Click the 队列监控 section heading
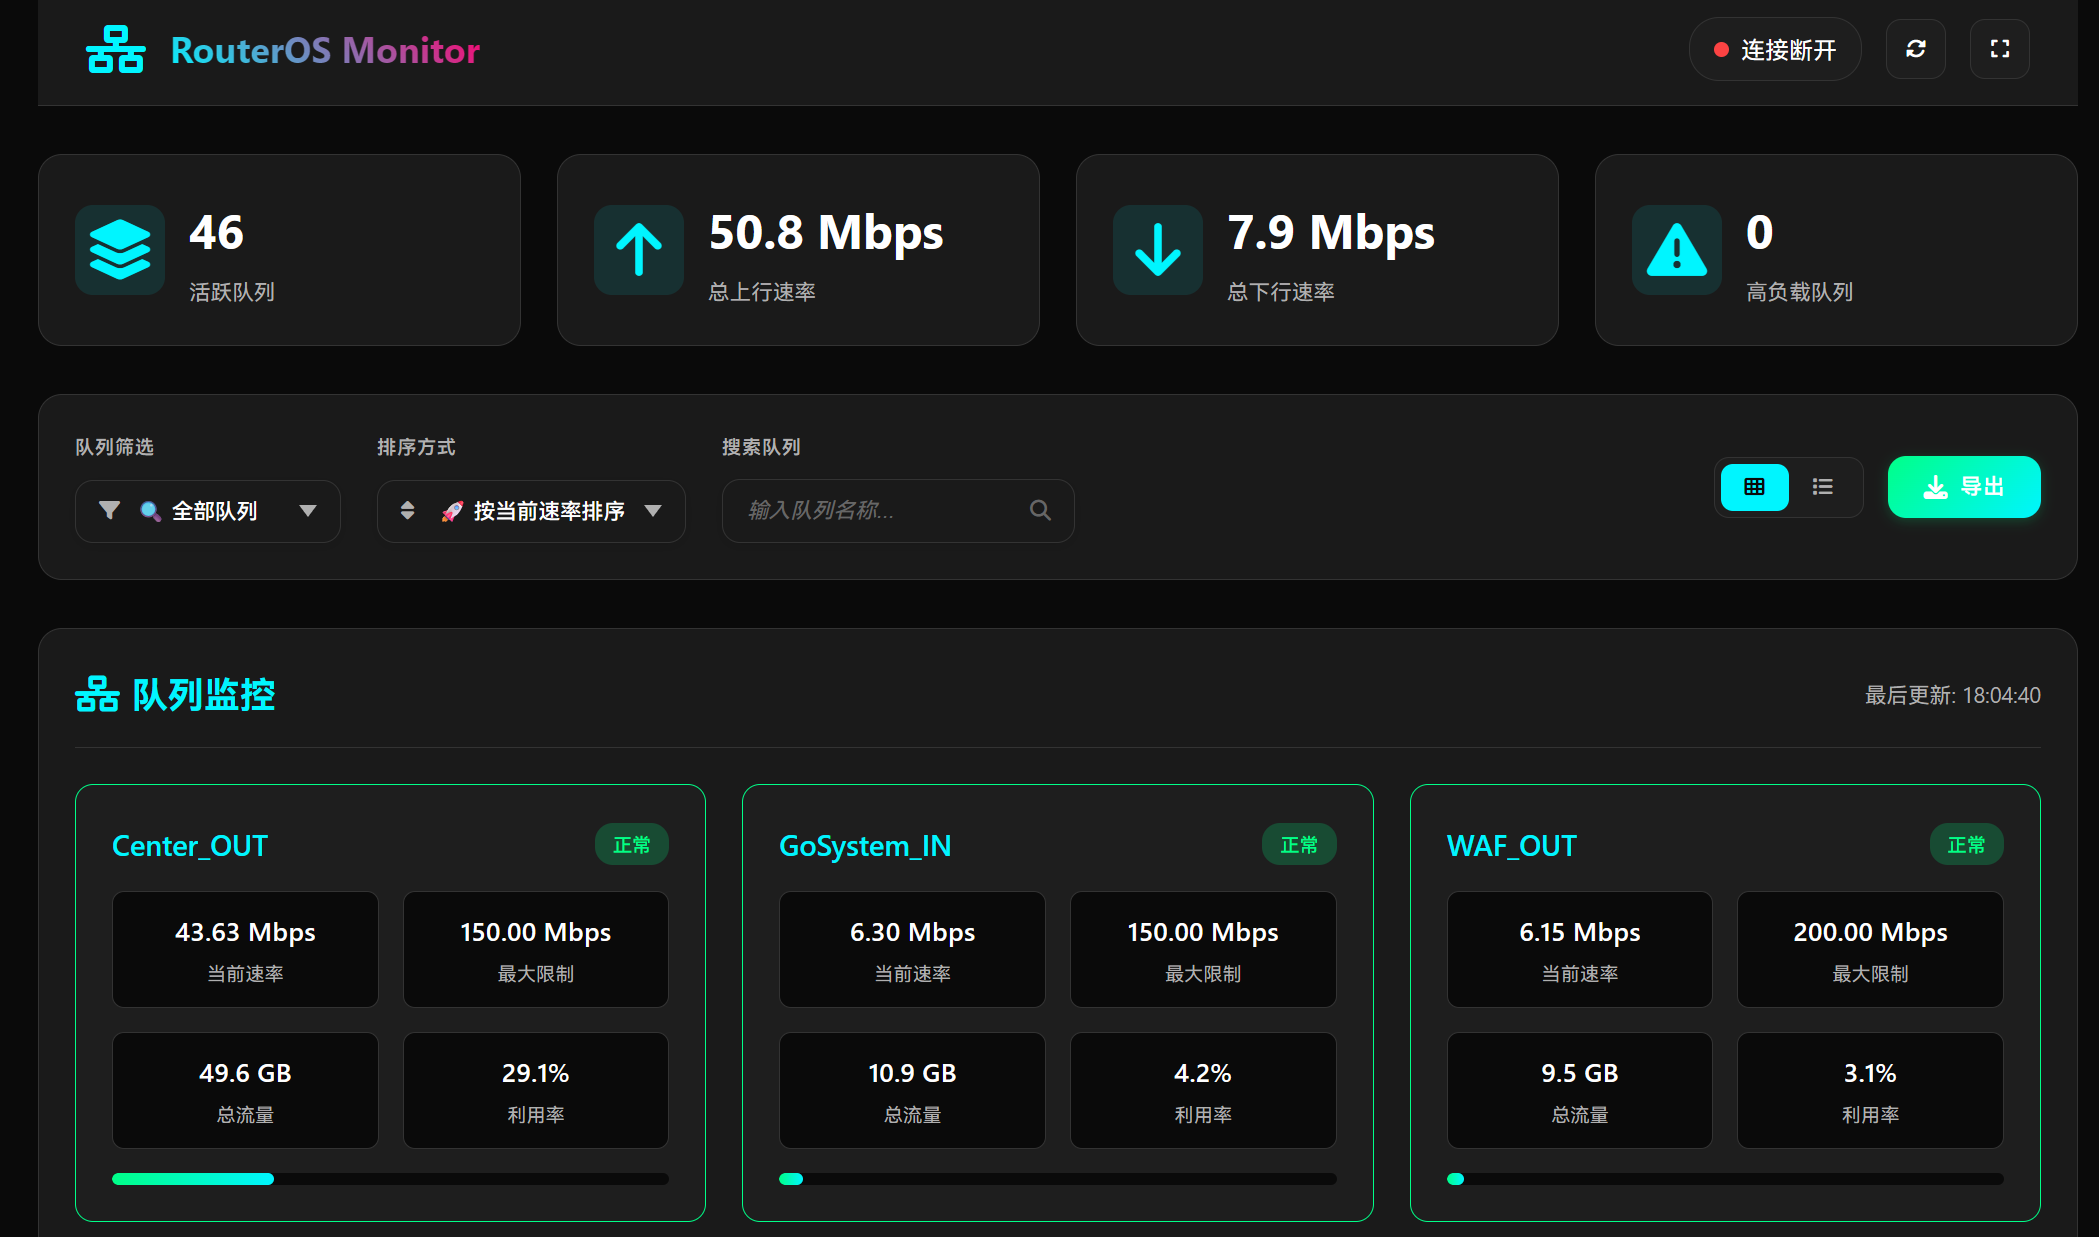2099x1237 pixels. (175, 694)
